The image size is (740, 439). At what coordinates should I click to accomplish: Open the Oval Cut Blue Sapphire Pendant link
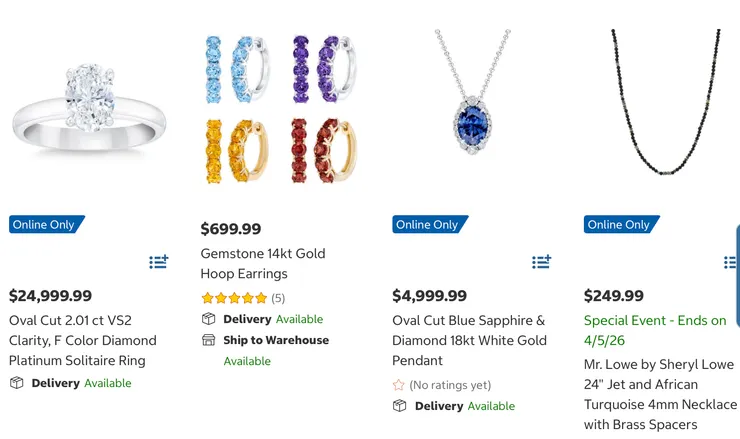[x=468, y=340]
